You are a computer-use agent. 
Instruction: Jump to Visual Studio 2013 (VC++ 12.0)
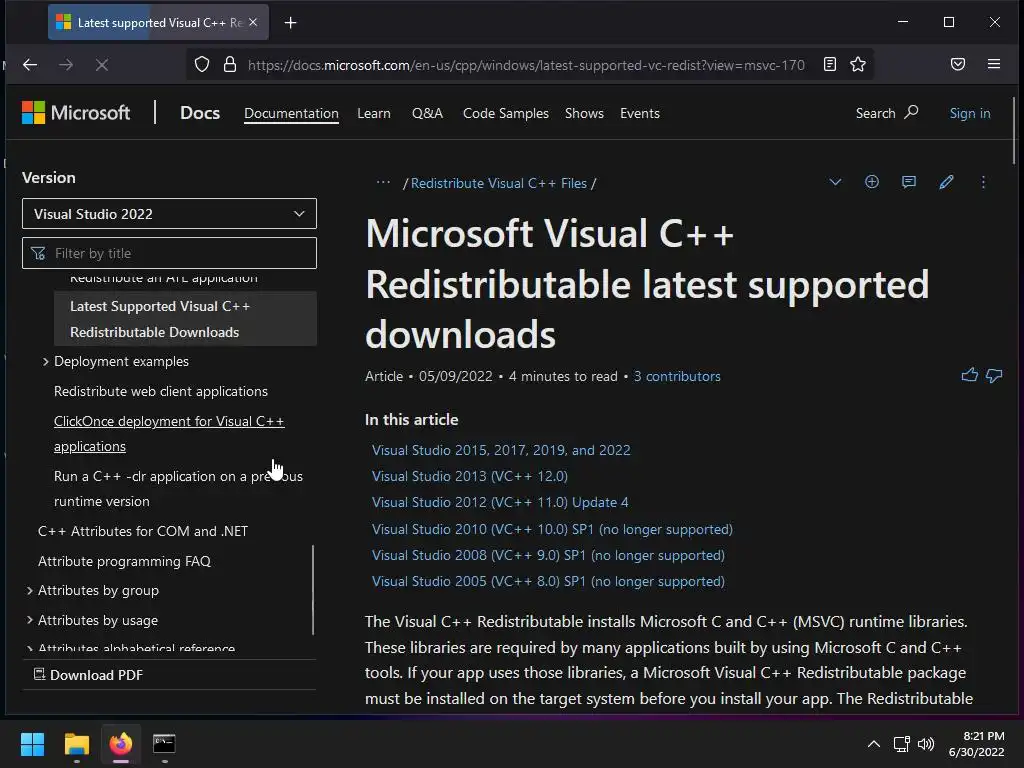470,476
